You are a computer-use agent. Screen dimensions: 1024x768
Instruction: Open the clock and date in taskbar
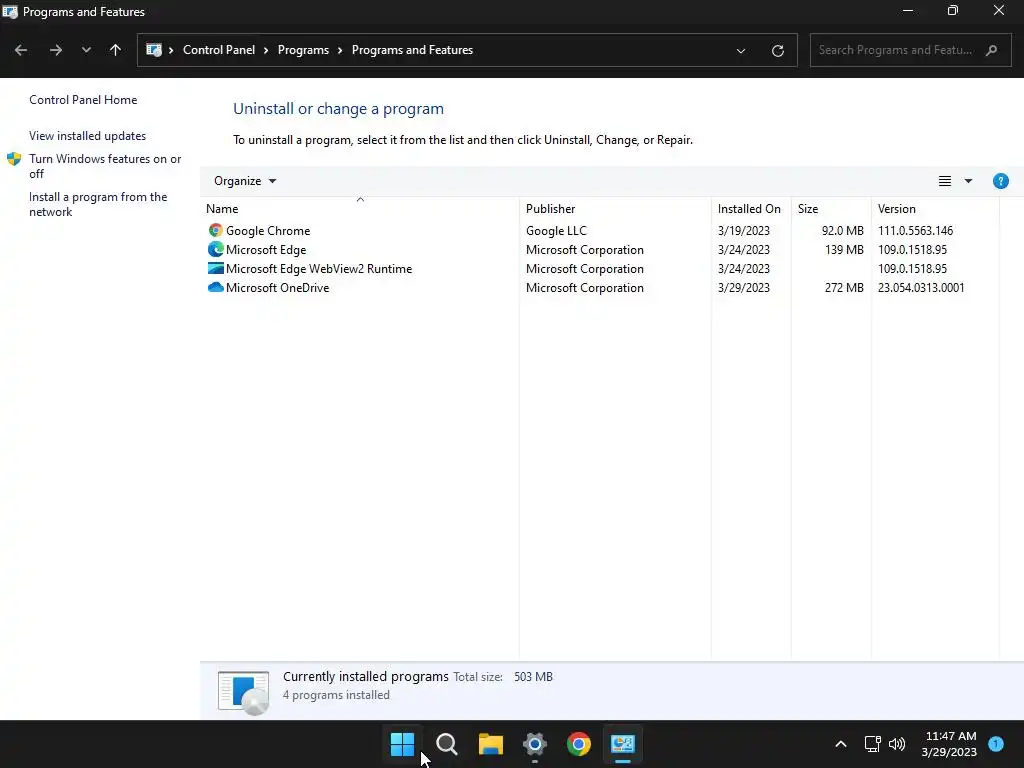pos(950,744)
